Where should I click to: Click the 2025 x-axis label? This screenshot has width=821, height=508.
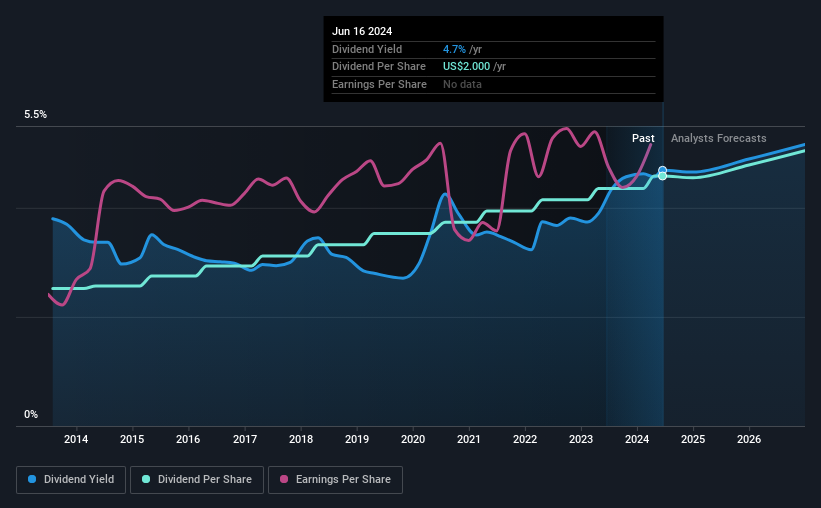tap(693, 439)
